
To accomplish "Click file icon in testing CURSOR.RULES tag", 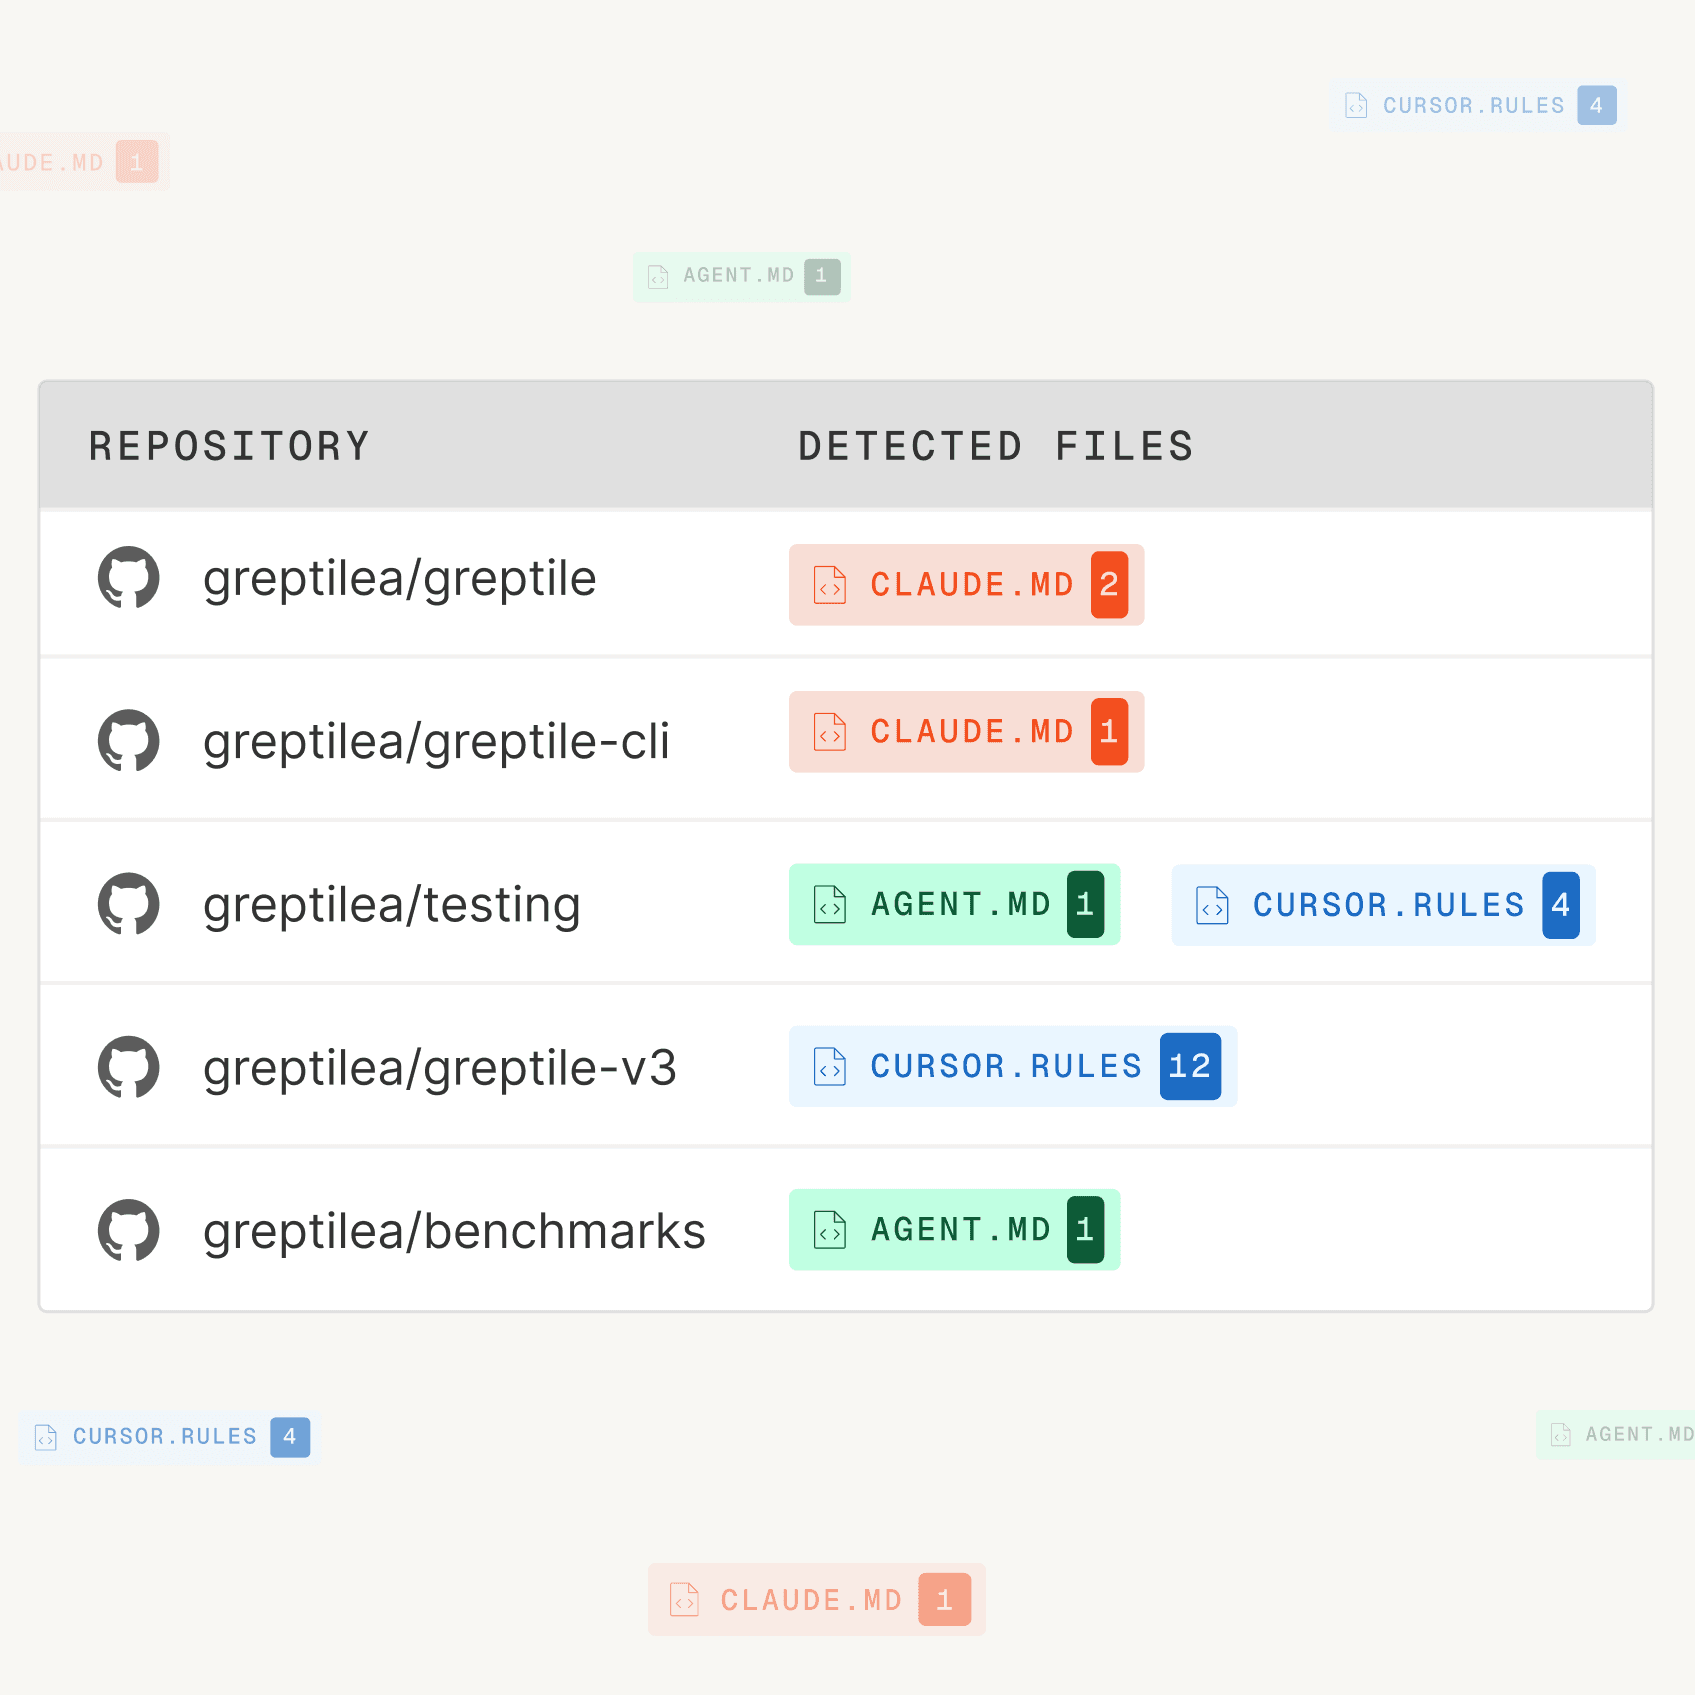I will [1212, 905].
